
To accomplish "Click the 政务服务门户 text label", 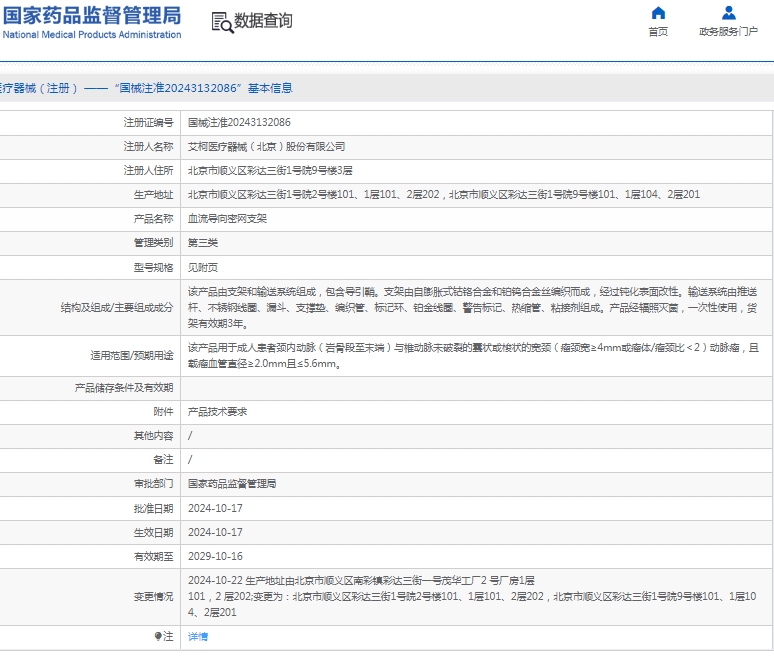I will 729,32.
